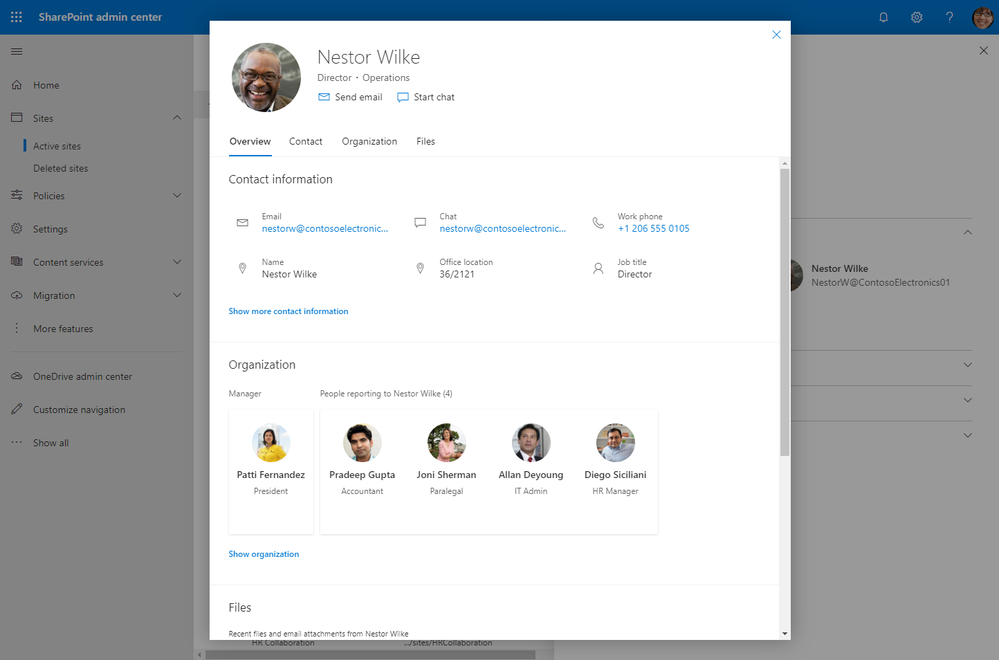Open the signed-in account avatar

pyautogui.click(x=982, y=17)
